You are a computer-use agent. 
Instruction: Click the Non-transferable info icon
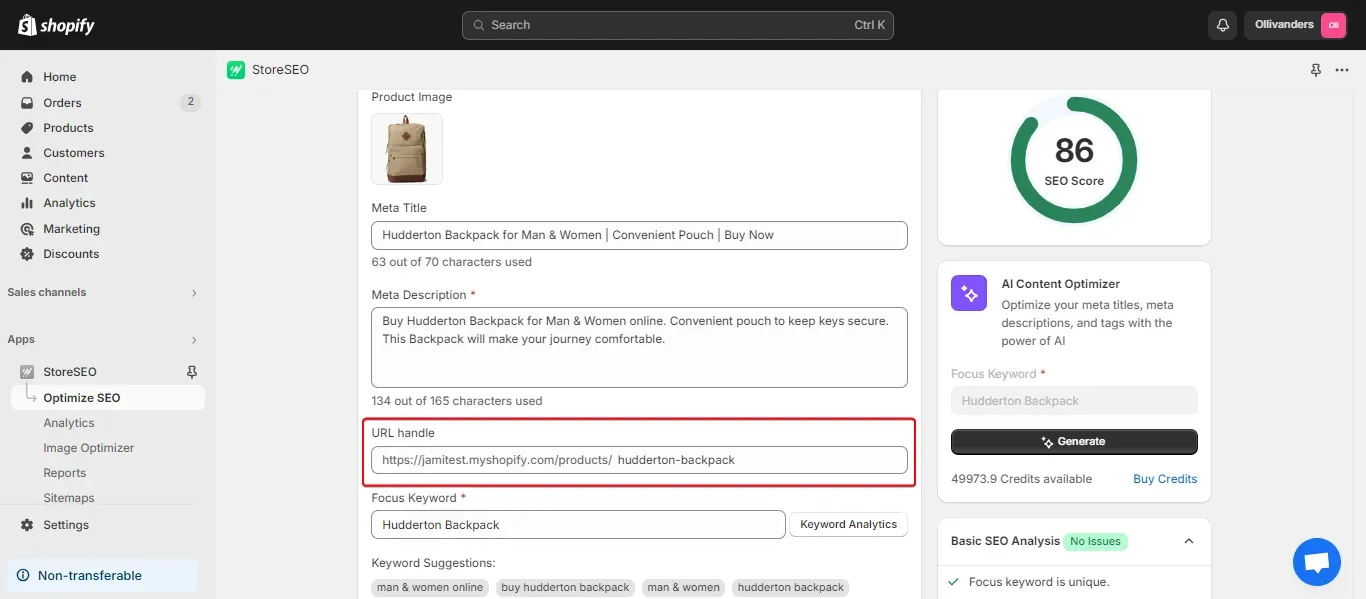[23, 576]
